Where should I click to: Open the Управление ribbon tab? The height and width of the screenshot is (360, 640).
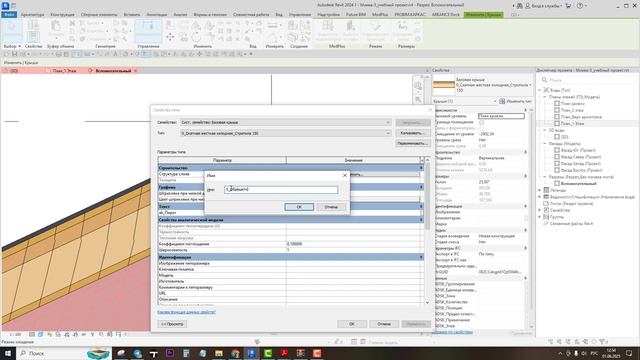tap(300, 15)
